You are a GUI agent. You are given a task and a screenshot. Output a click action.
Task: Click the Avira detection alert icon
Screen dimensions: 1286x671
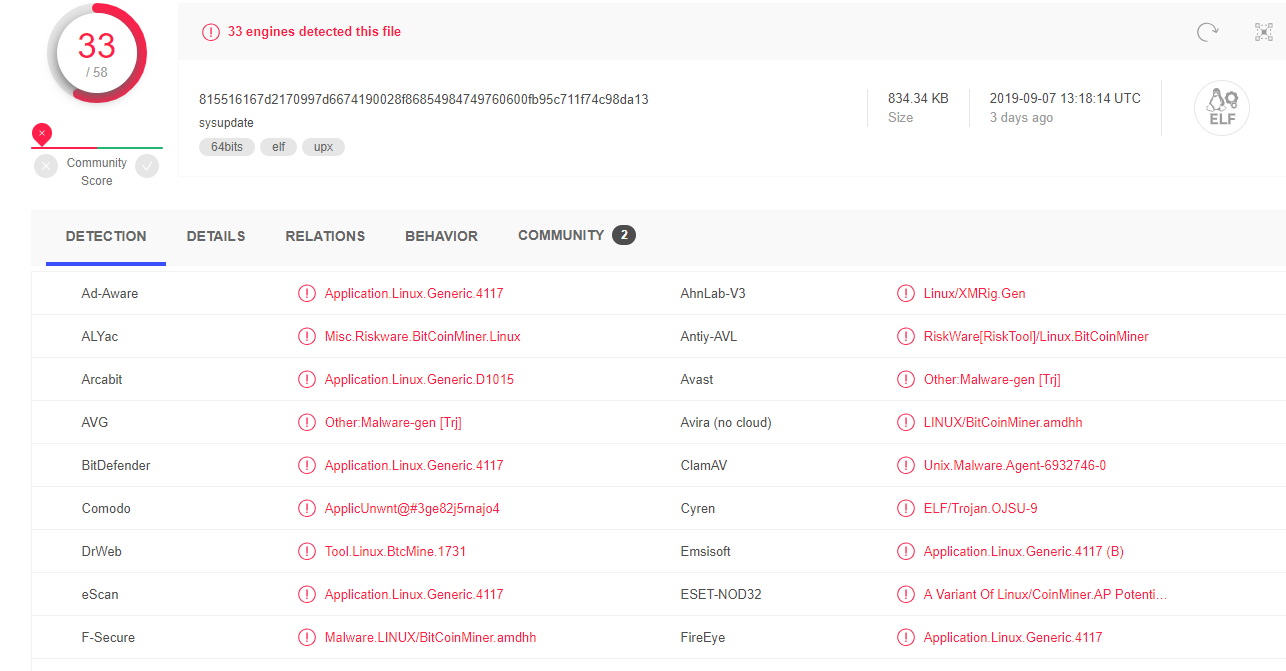(x=906, y=423)
